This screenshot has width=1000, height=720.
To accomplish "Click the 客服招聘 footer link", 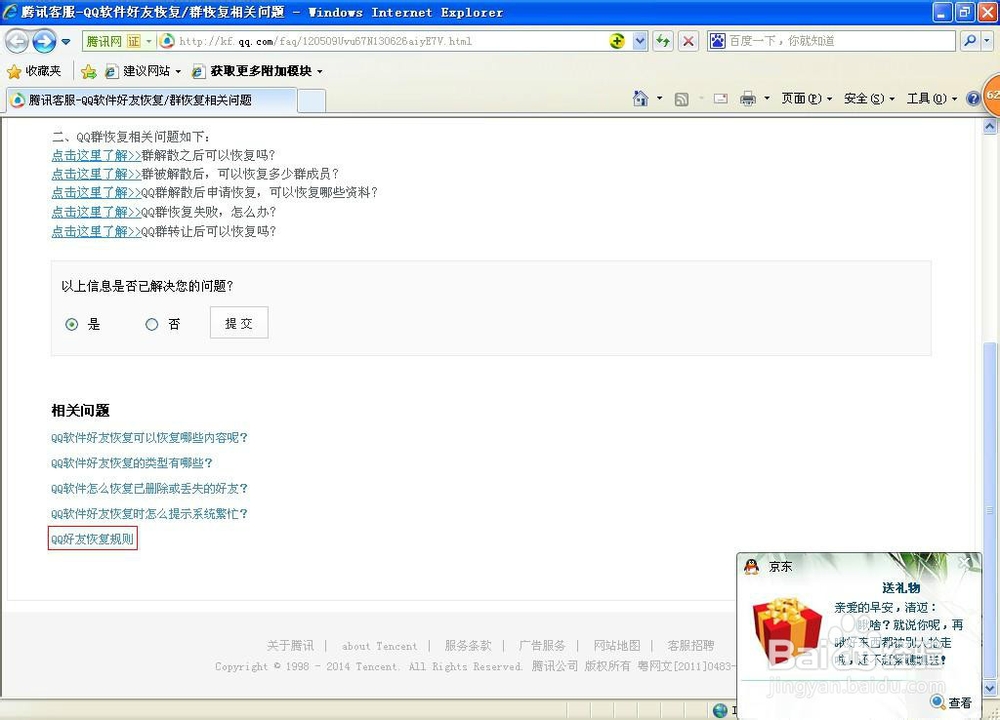I will [x=691, y=645].
